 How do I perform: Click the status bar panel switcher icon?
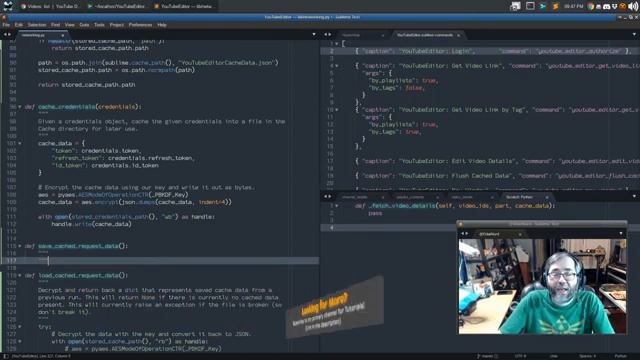pos(6,356)
